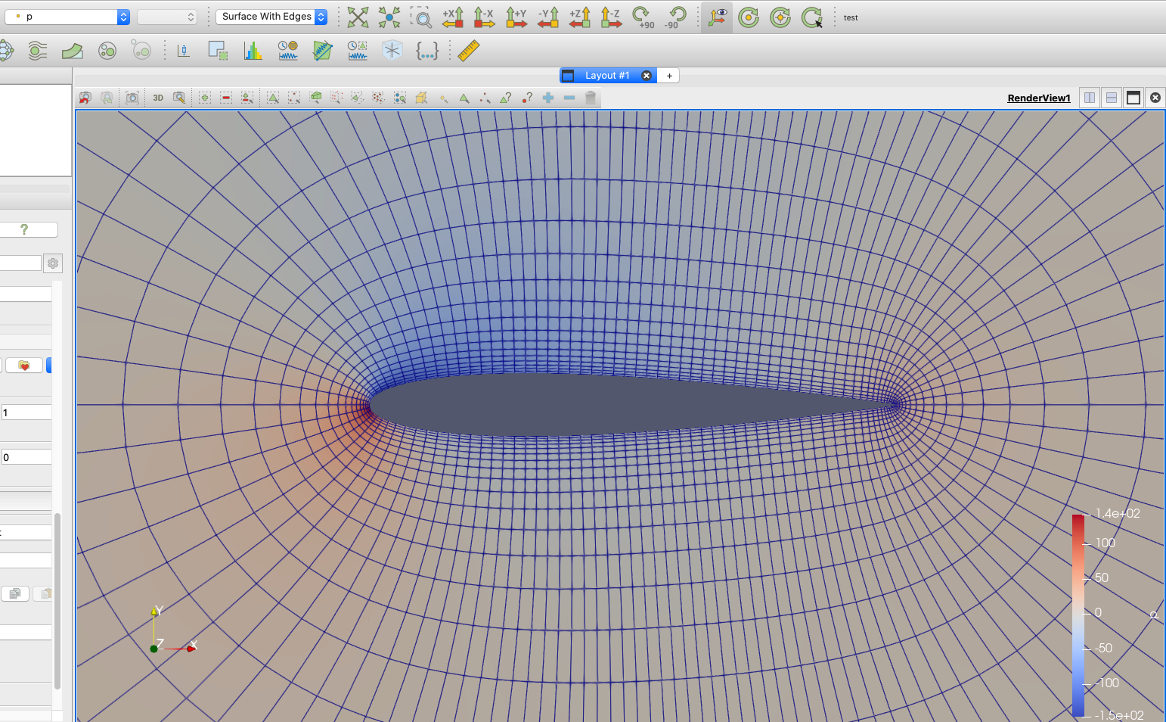The height and width of the screenshot is (722, 1166).
Task: Select Points On surface tool
Action: click(x=294, y=97)
